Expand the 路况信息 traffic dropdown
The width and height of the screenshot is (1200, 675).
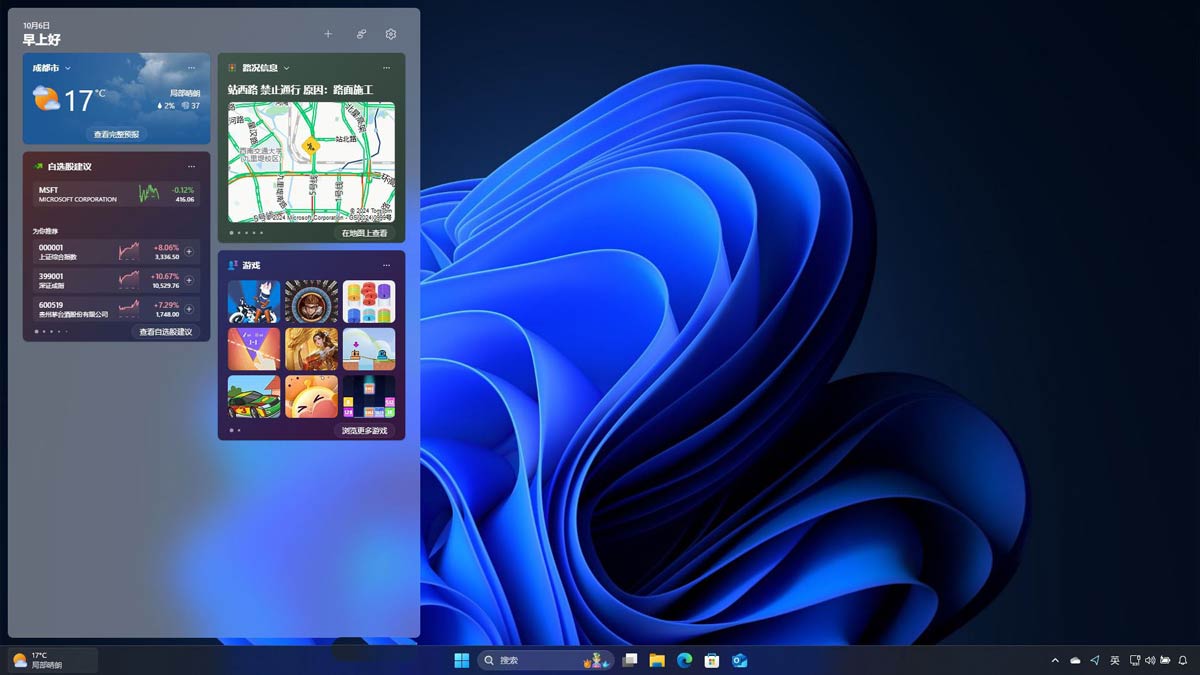click(x=286, y=68)
